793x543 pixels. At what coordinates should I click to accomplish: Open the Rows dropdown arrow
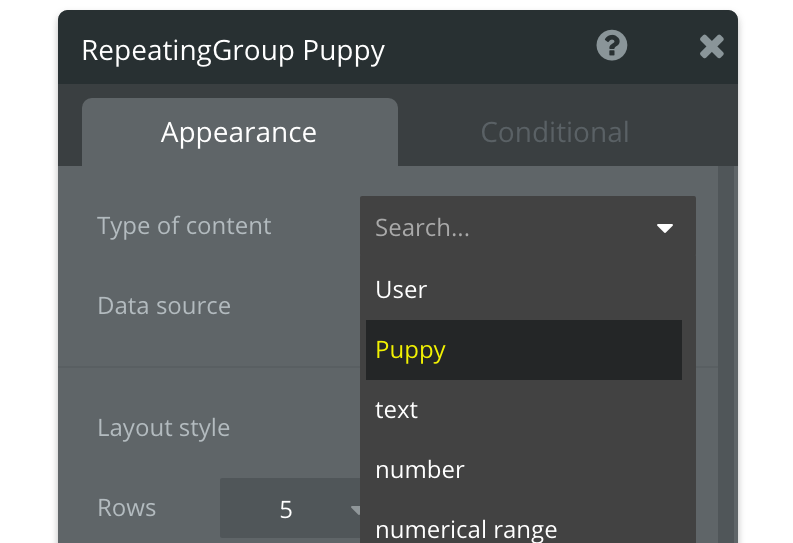354,509
